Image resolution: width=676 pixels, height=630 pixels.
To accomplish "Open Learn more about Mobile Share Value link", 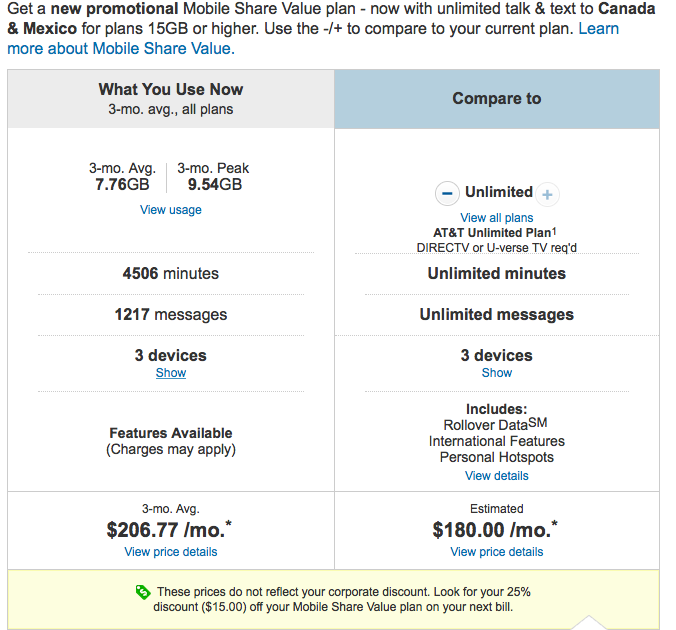I will 313,38.
